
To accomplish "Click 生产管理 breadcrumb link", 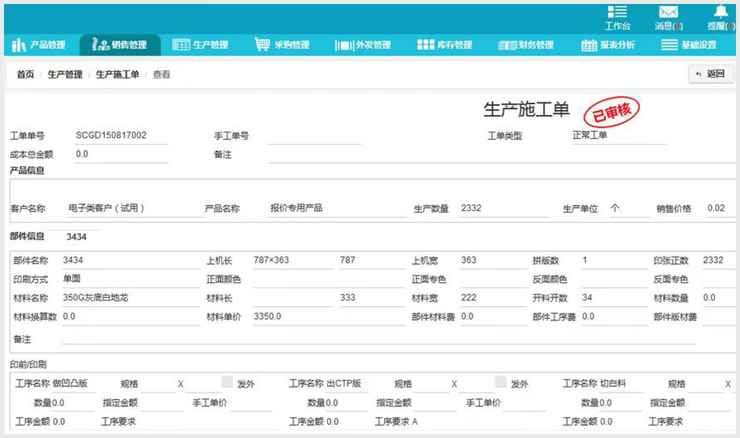I will coord(65,75).
